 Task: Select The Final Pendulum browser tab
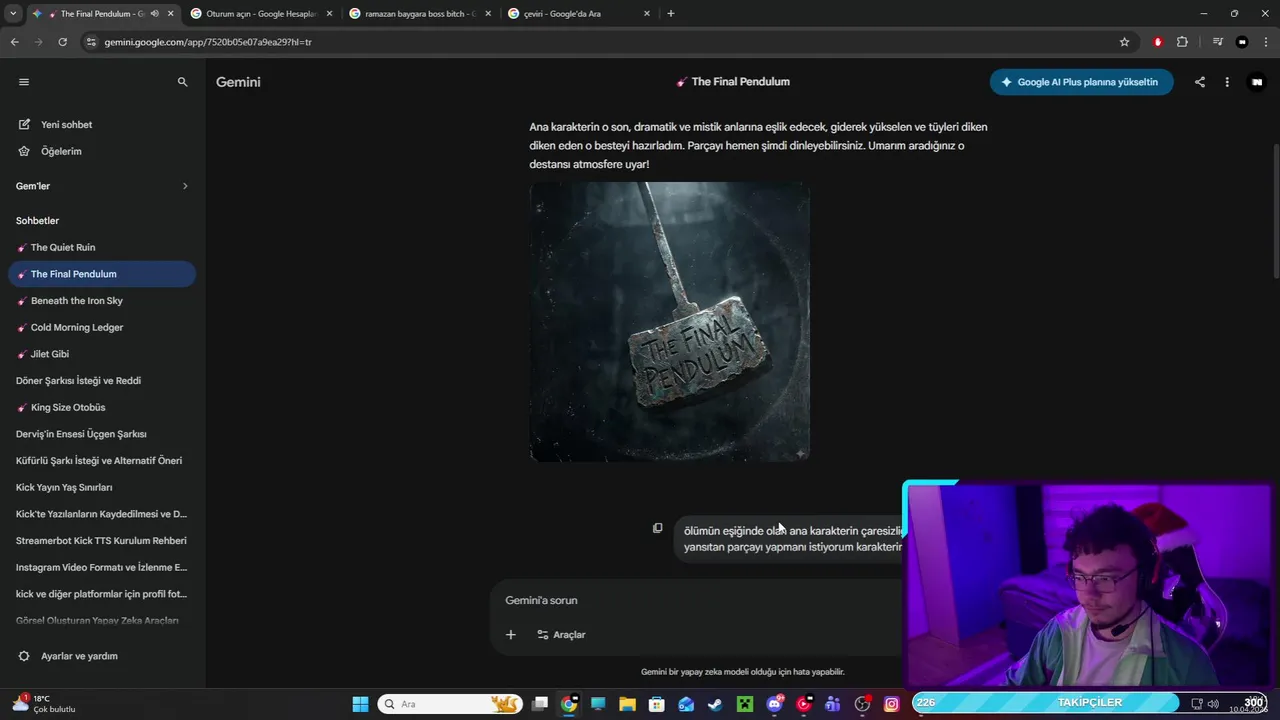point(102,14)
